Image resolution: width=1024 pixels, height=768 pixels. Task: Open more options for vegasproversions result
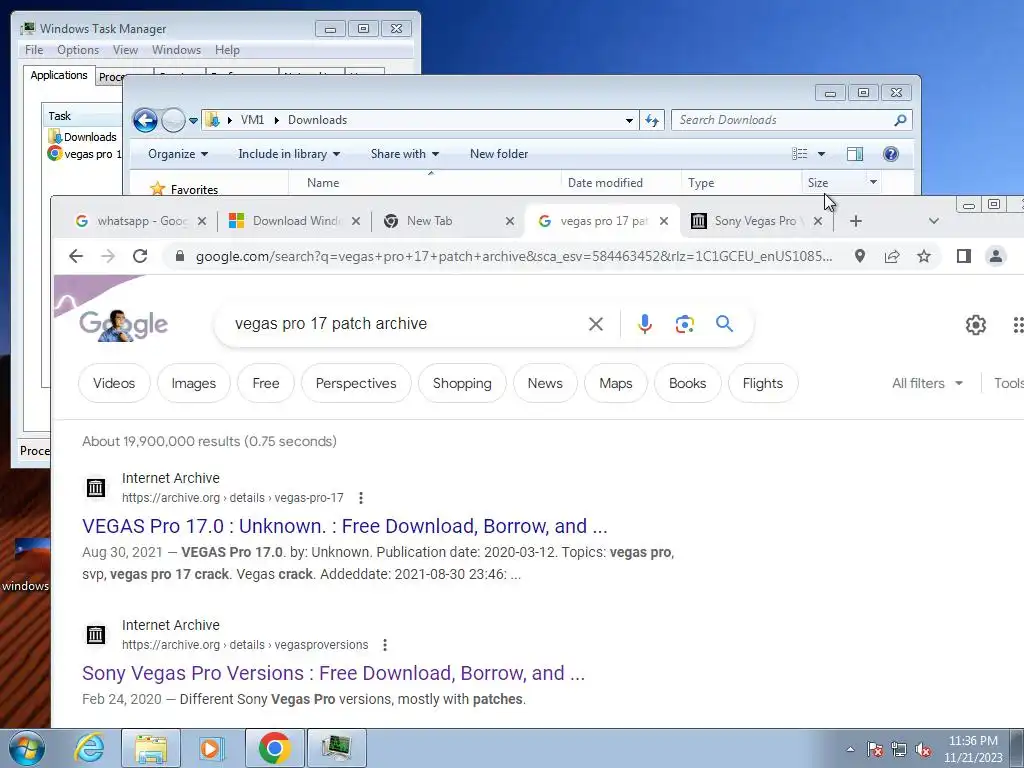385,645
